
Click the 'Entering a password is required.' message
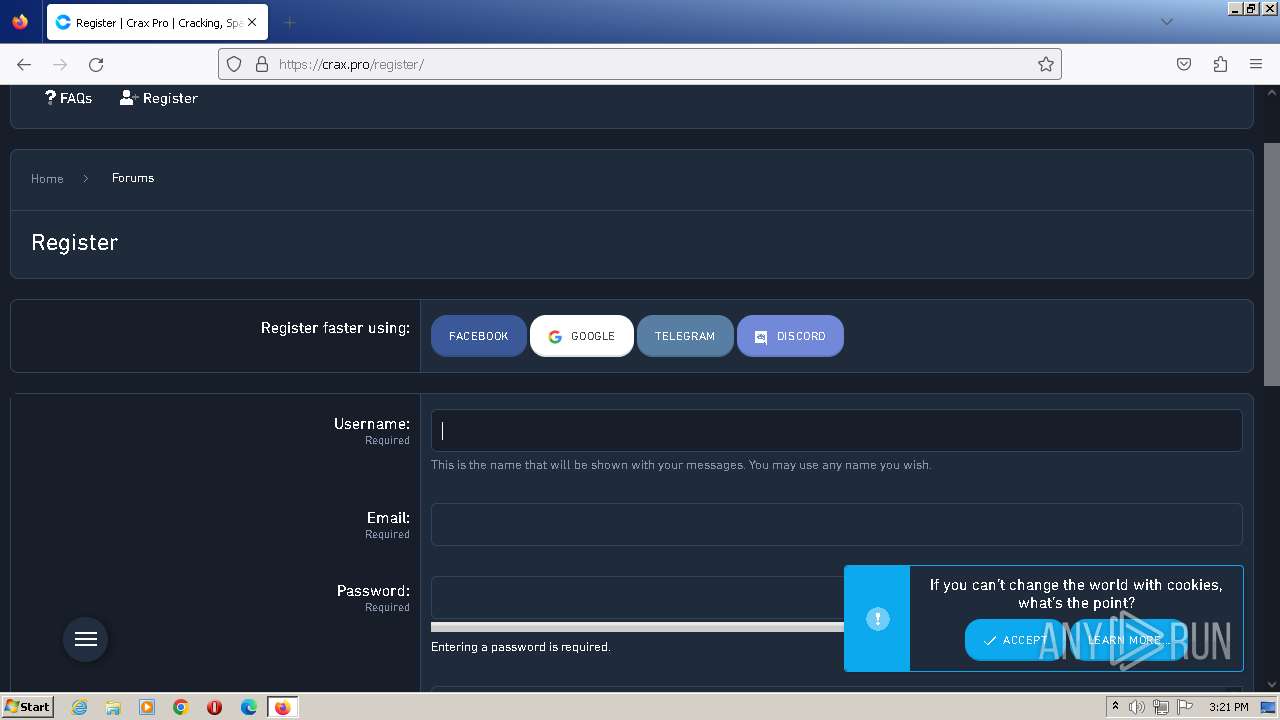click(x=520, y=647)
